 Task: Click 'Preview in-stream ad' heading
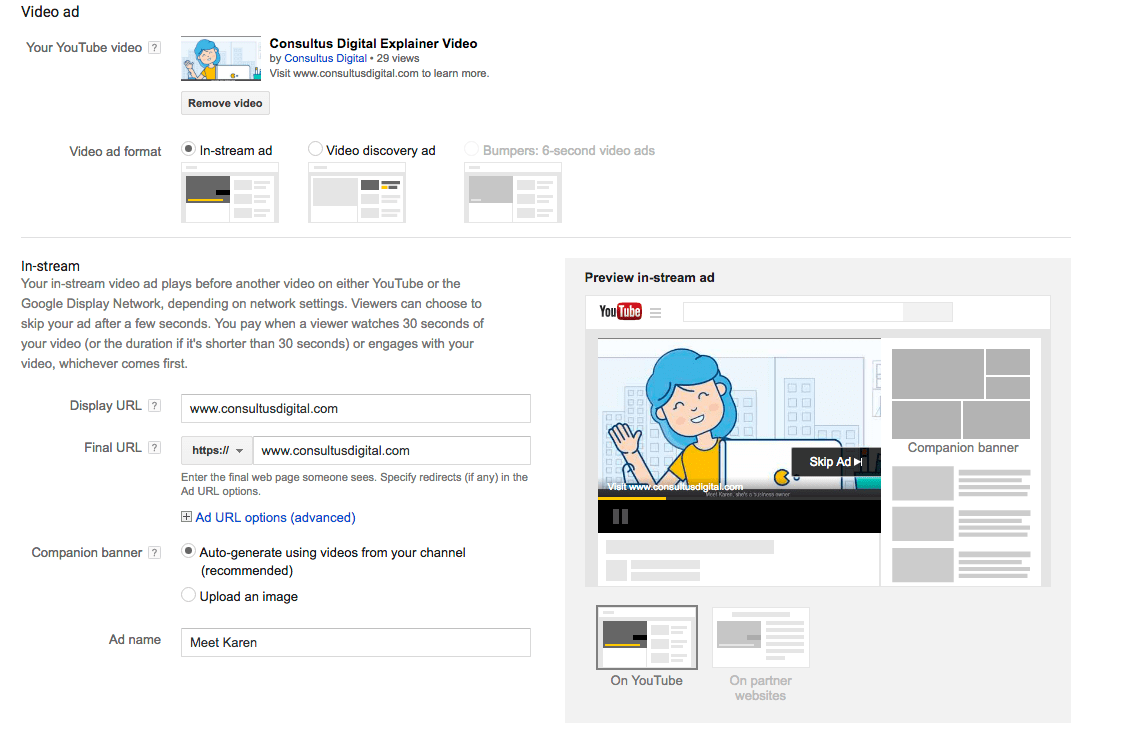point(649,277)
